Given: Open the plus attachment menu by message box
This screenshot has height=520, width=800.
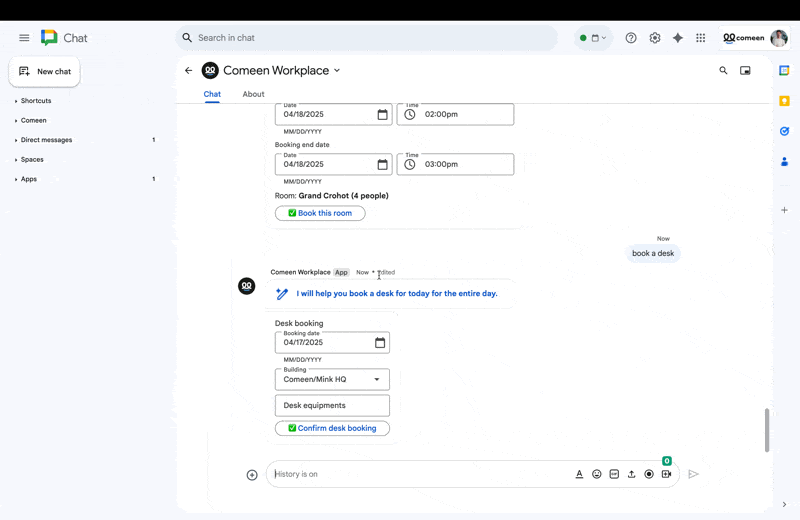Looking at the screenshot, I should (252, 475).
